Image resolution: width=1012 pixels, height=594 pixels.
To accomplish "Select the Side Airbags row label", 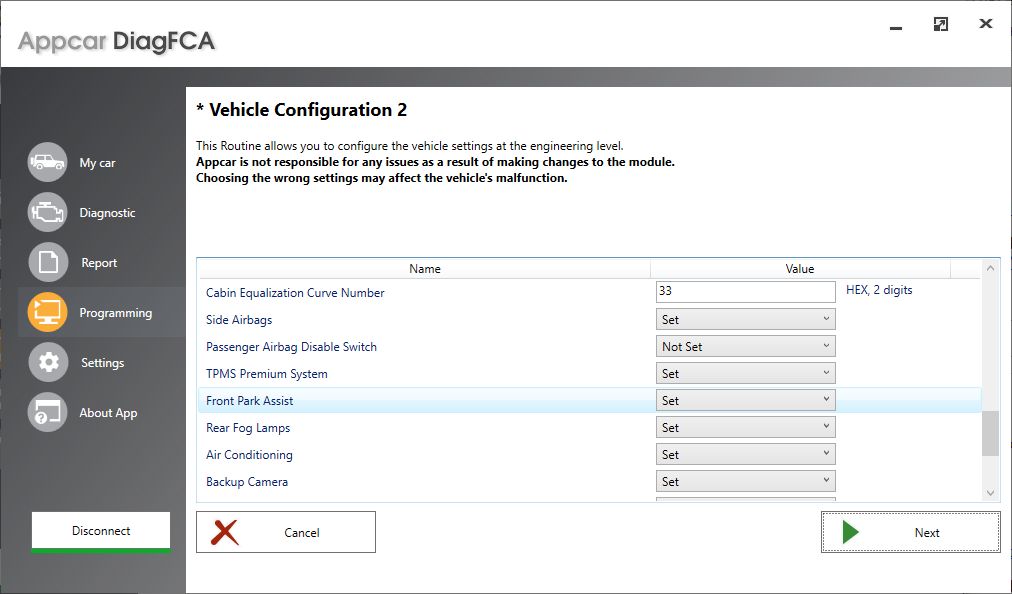I will pyautogui.click(x=239, y=320).
